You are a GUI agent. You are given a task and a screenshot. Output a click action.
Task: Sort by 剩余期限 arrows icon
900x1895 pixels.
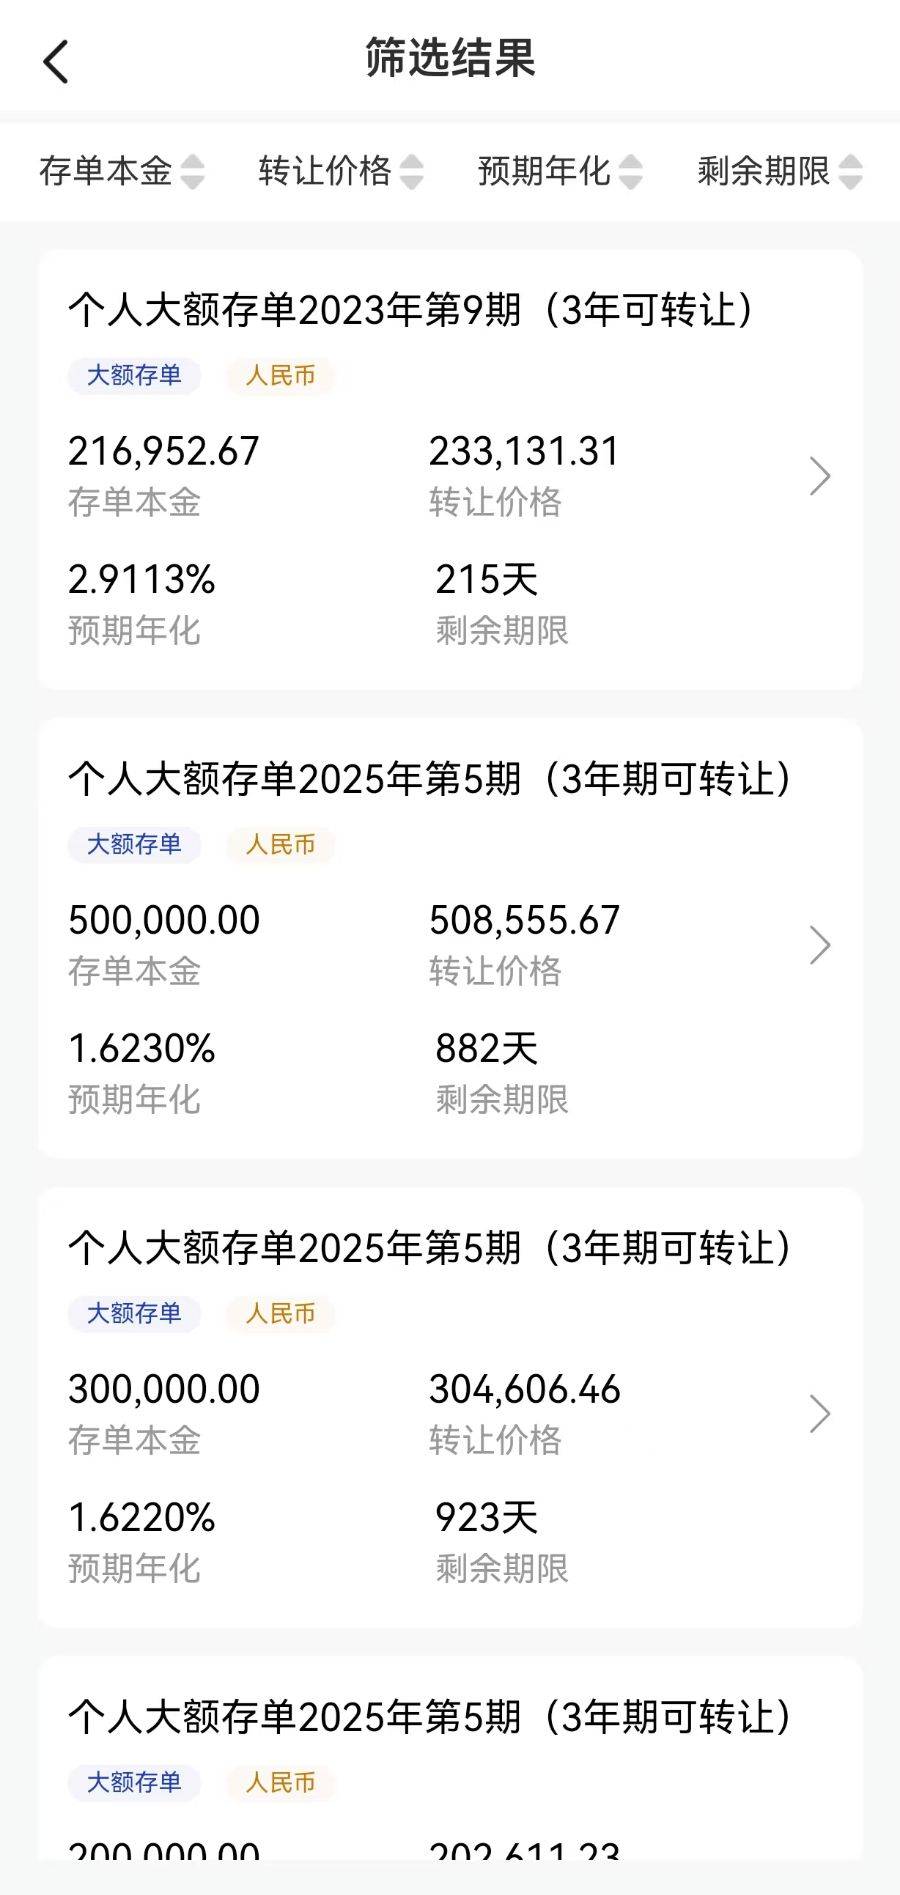pos(850,172)
